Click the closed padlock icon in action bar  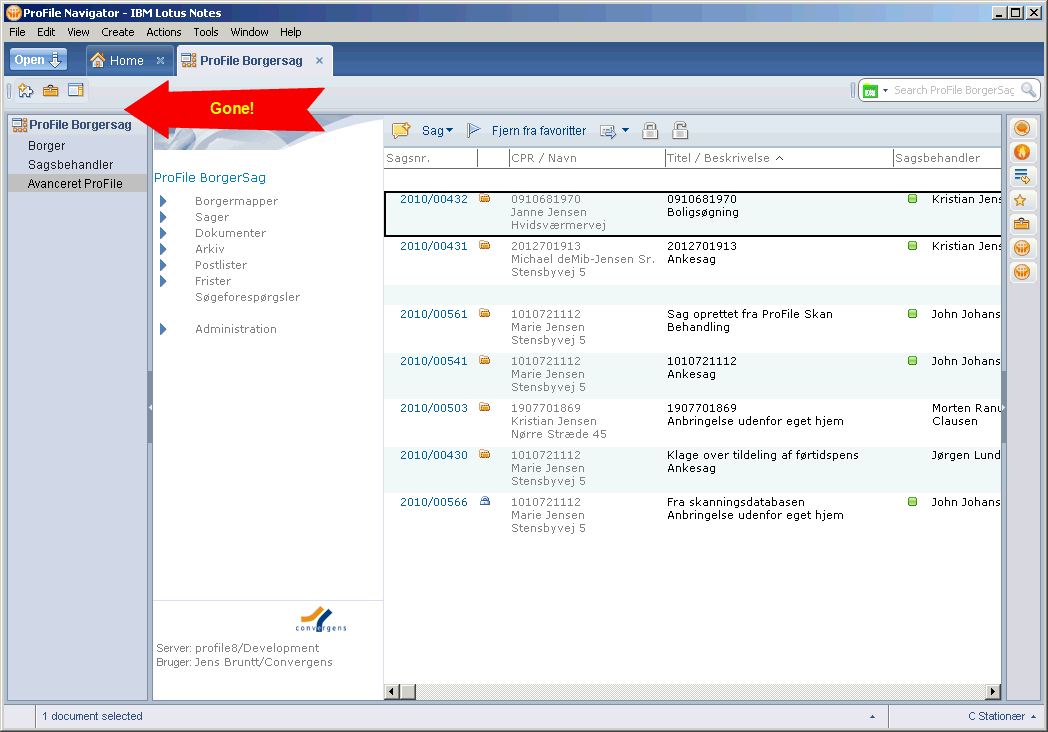[650, 131]
